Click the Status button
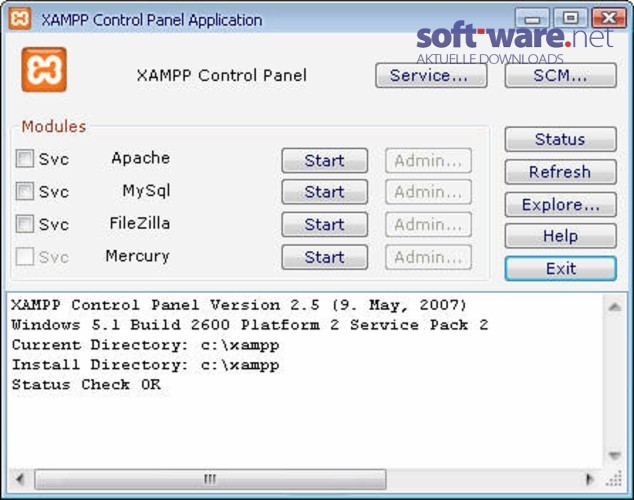Viewport: 634px width, 500px height. 561,139
